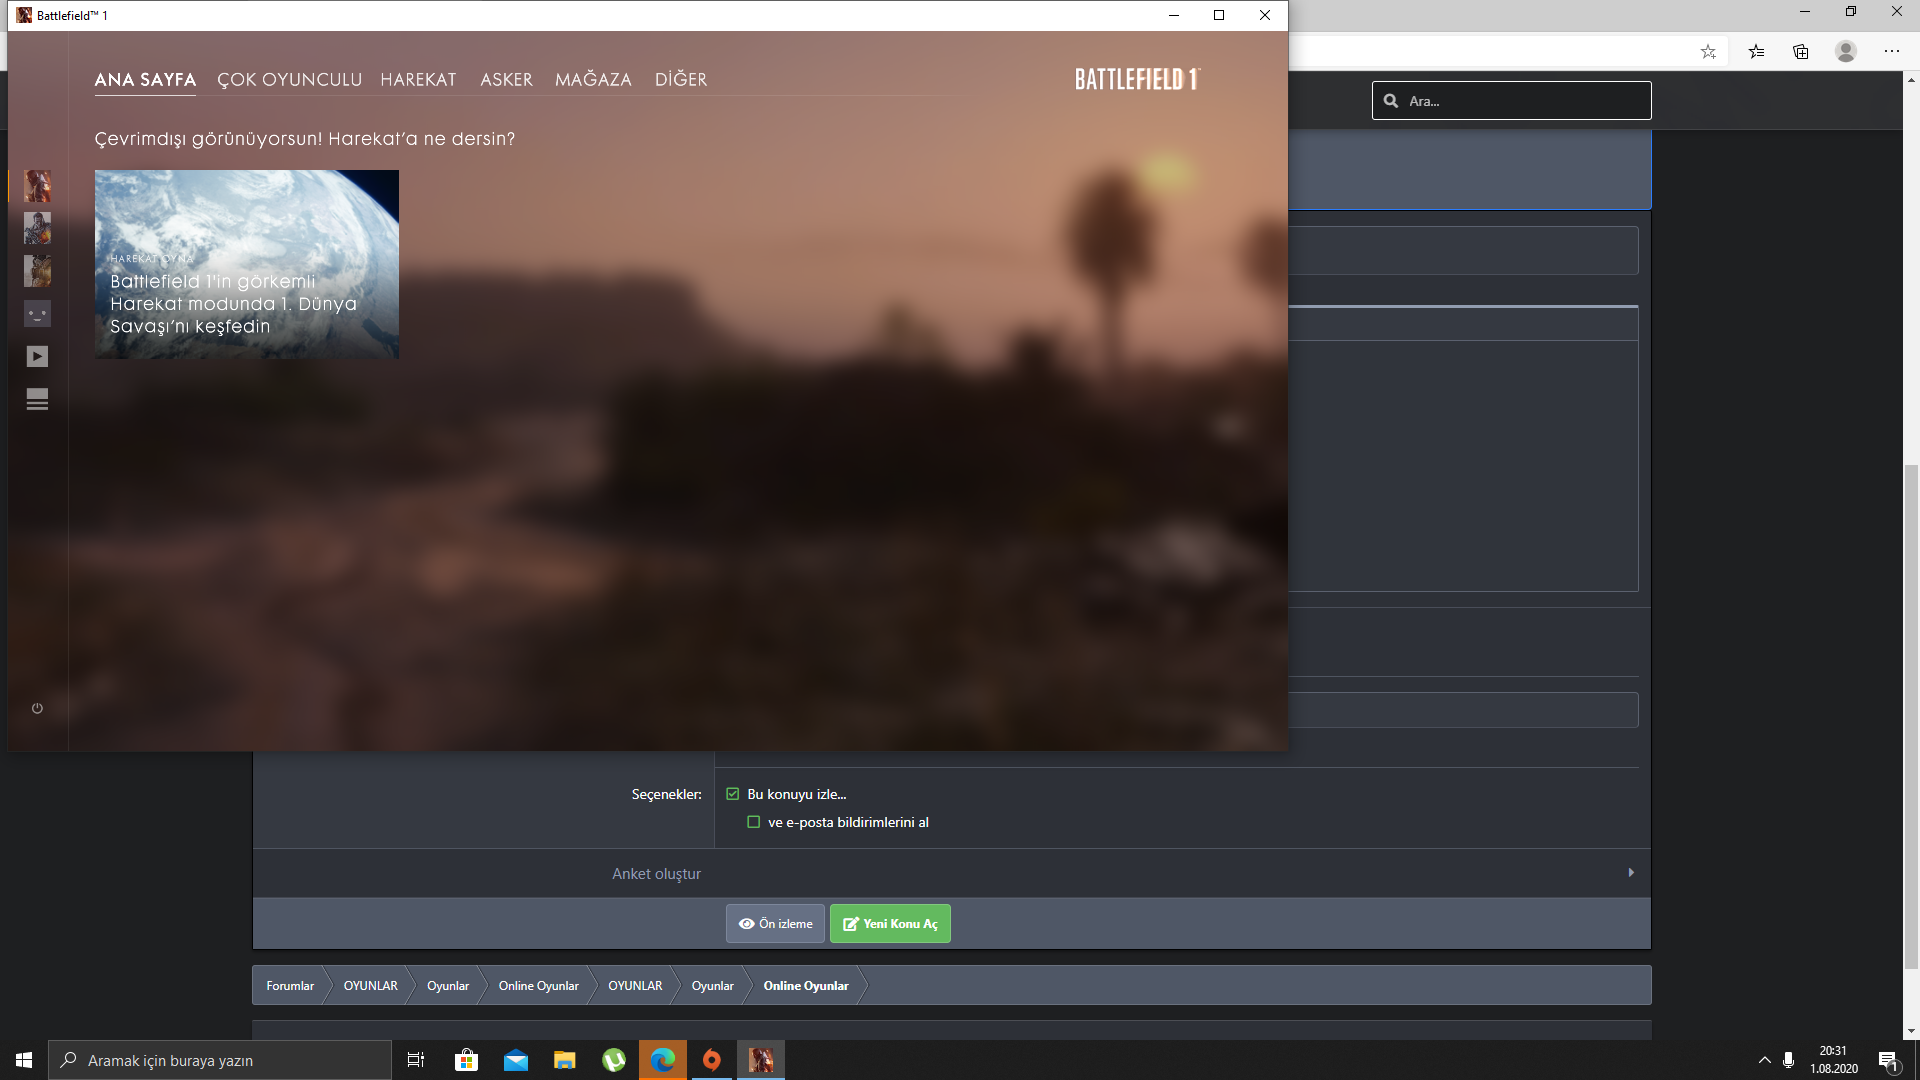Switch to Battlefield 1 taskbar icon
Viewport: 1920px width, 1080px height.
coord(761,1060)
